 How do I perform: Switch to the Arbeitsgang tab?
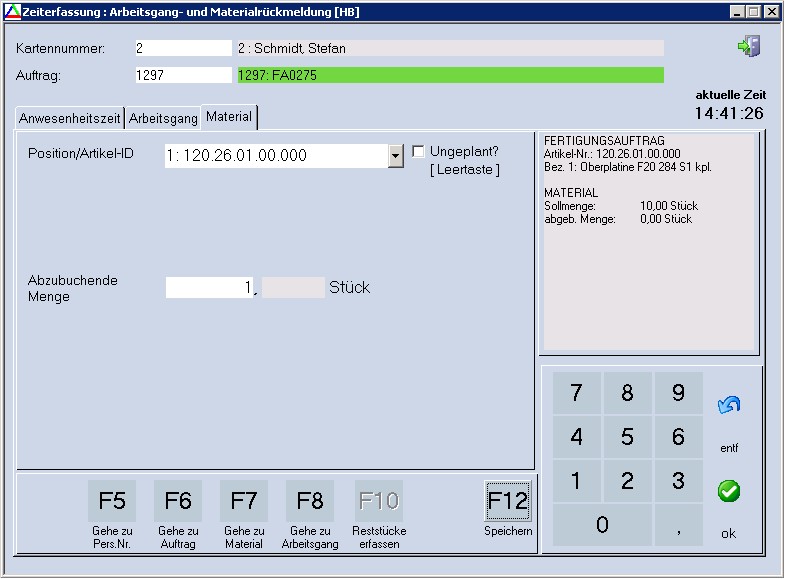163,118
